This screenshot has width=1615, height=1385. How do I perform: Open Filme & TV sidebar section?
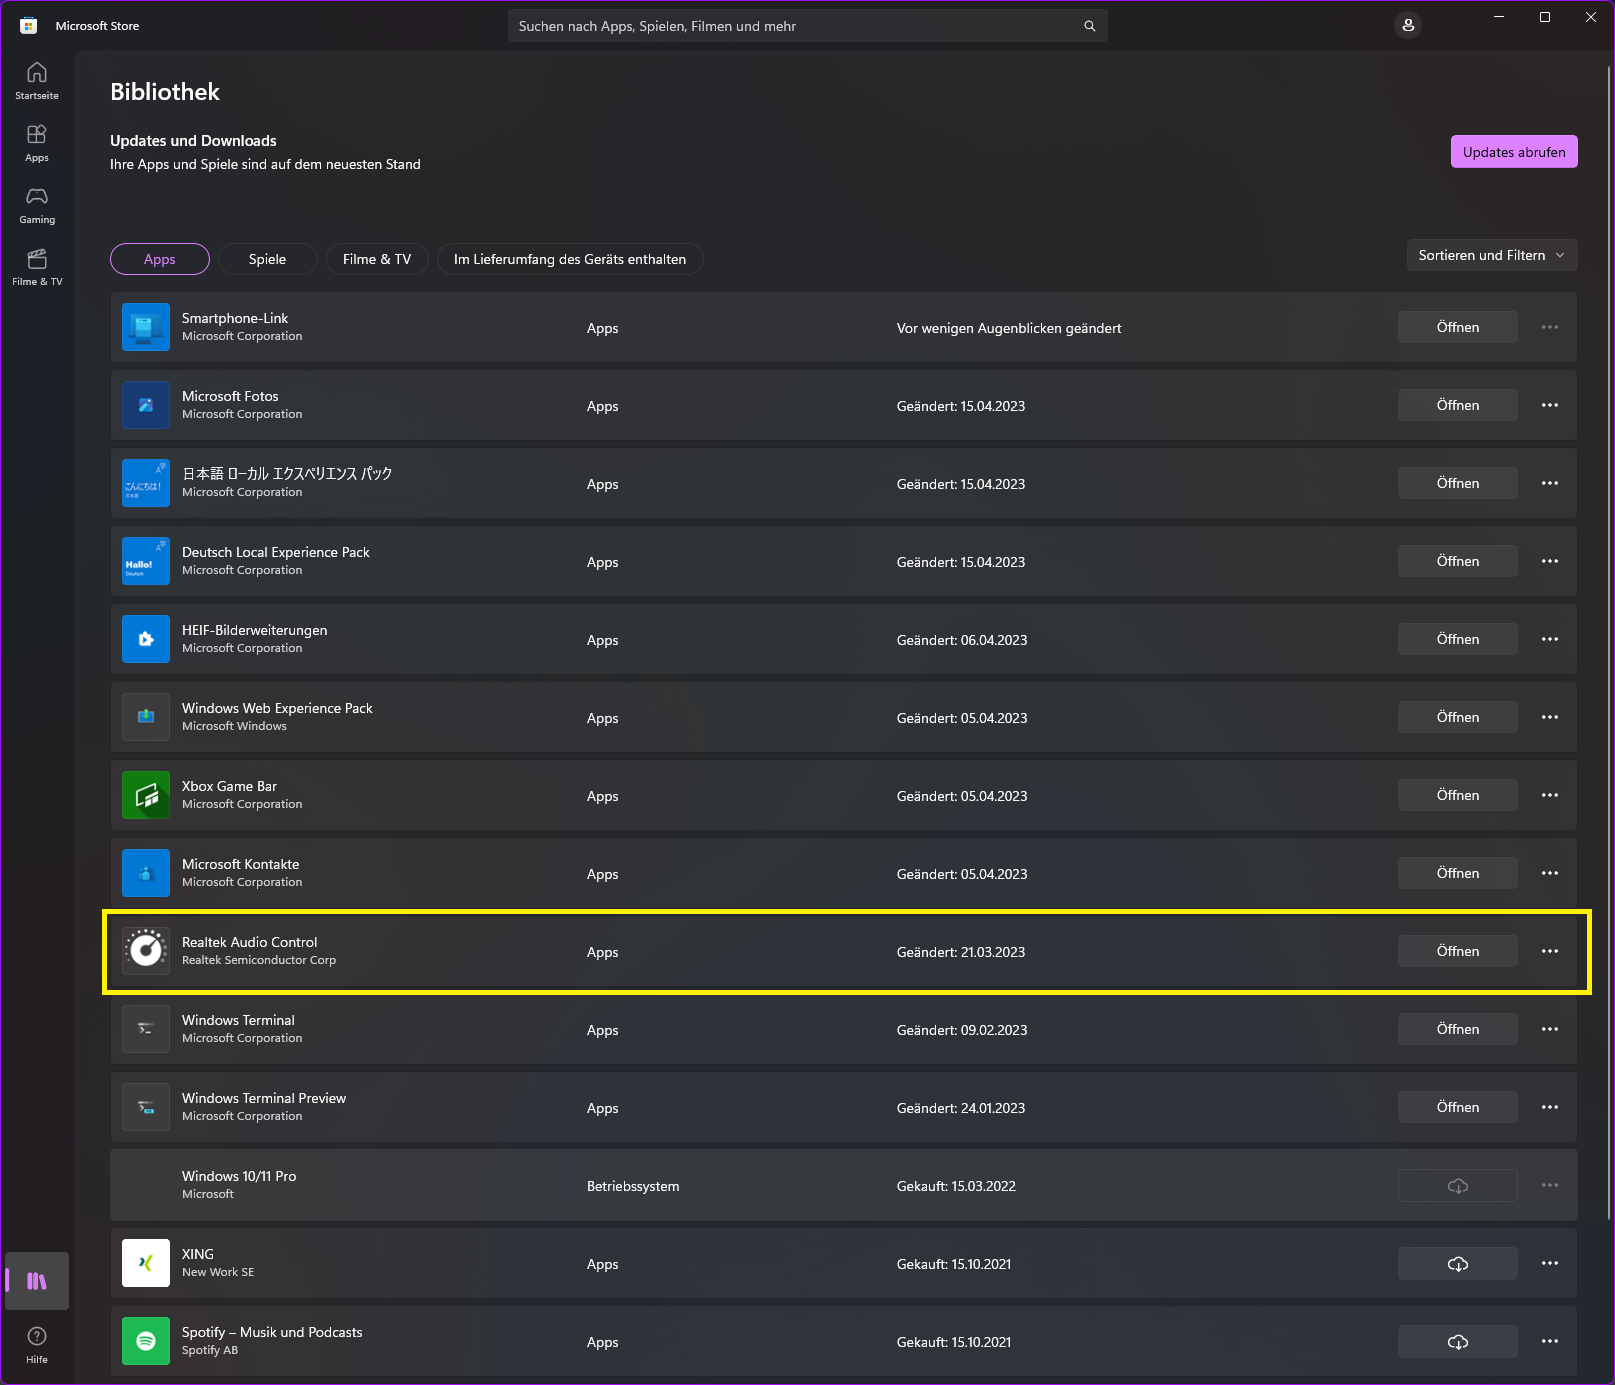coord(37,266)
